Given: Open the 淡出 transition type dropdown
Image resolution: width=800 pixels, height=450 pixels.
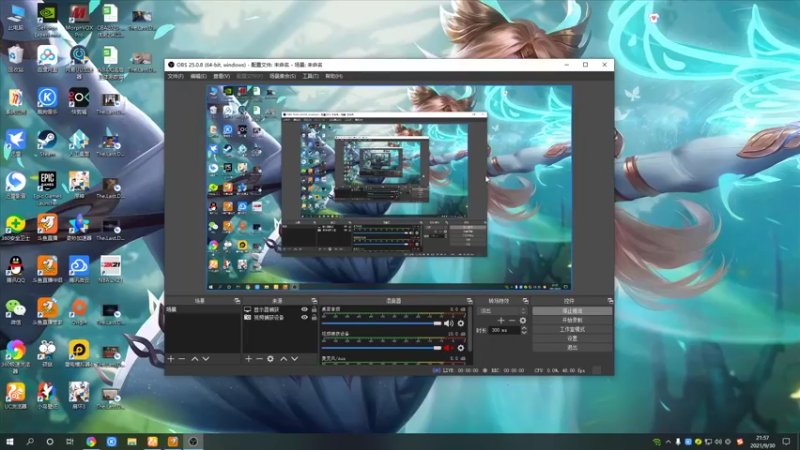Looking at the screenshot, I should [x=502, y=311].
